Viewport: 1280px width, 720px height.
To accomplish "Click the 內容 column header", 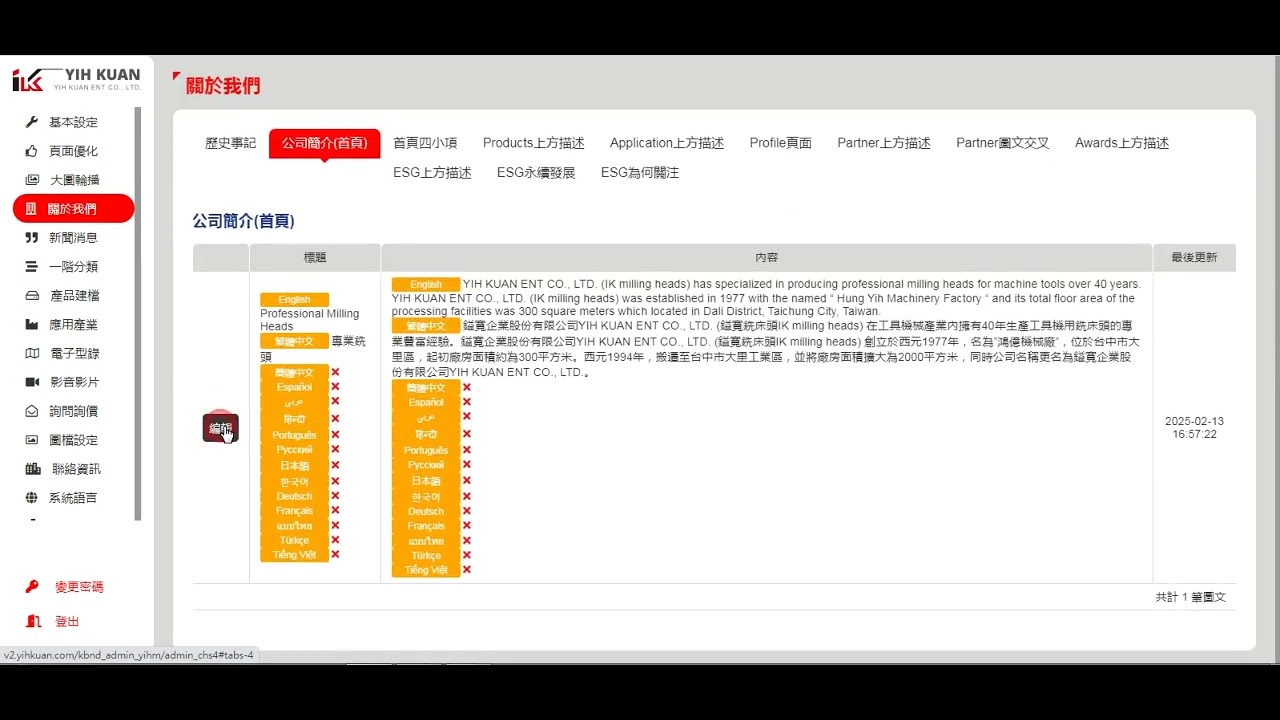I will [767, 258].
